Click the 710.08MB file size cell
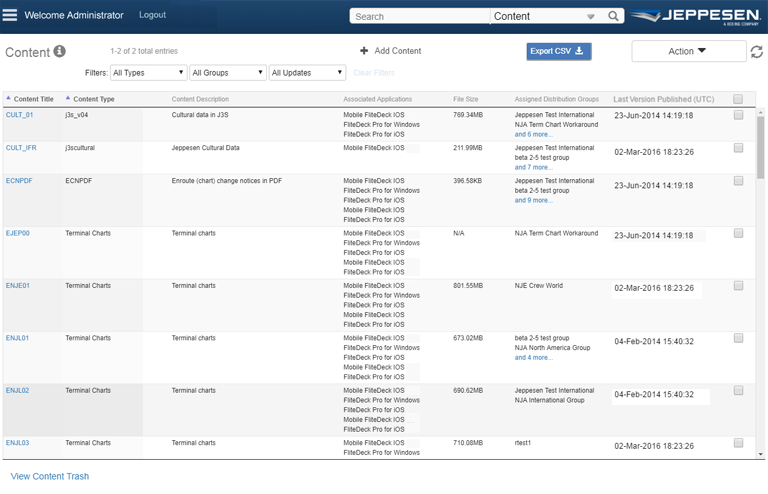768x494 pixels. [x=468, y=443]
